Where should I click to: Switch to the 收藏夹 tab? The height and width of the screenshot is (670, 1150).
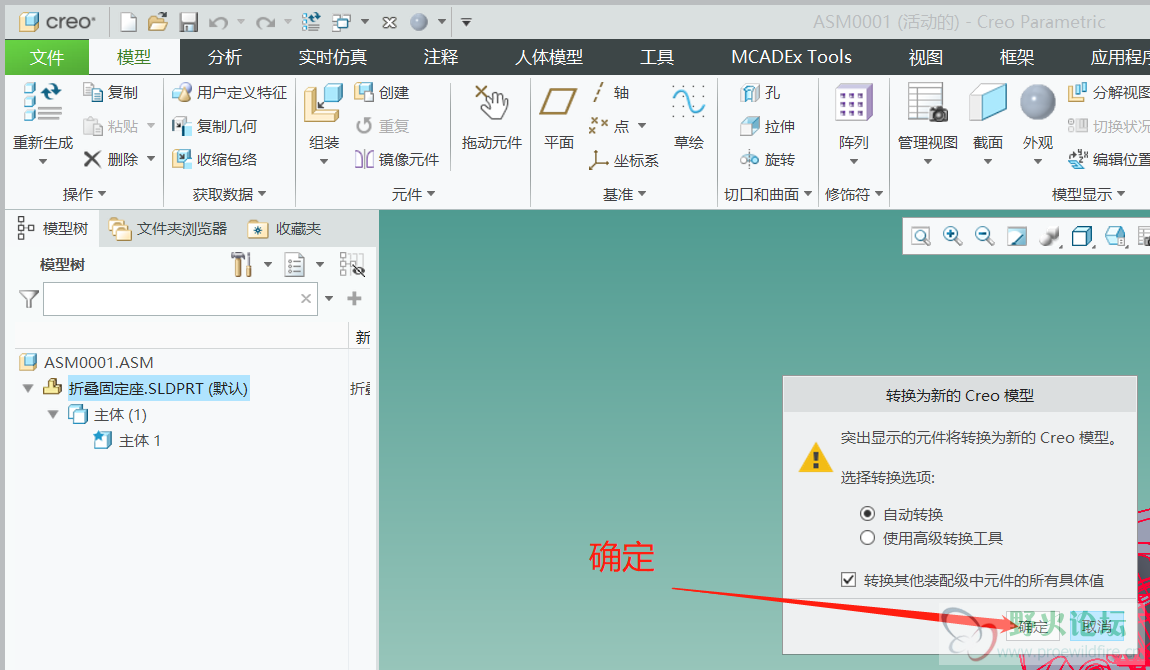(x=285, y=229)
